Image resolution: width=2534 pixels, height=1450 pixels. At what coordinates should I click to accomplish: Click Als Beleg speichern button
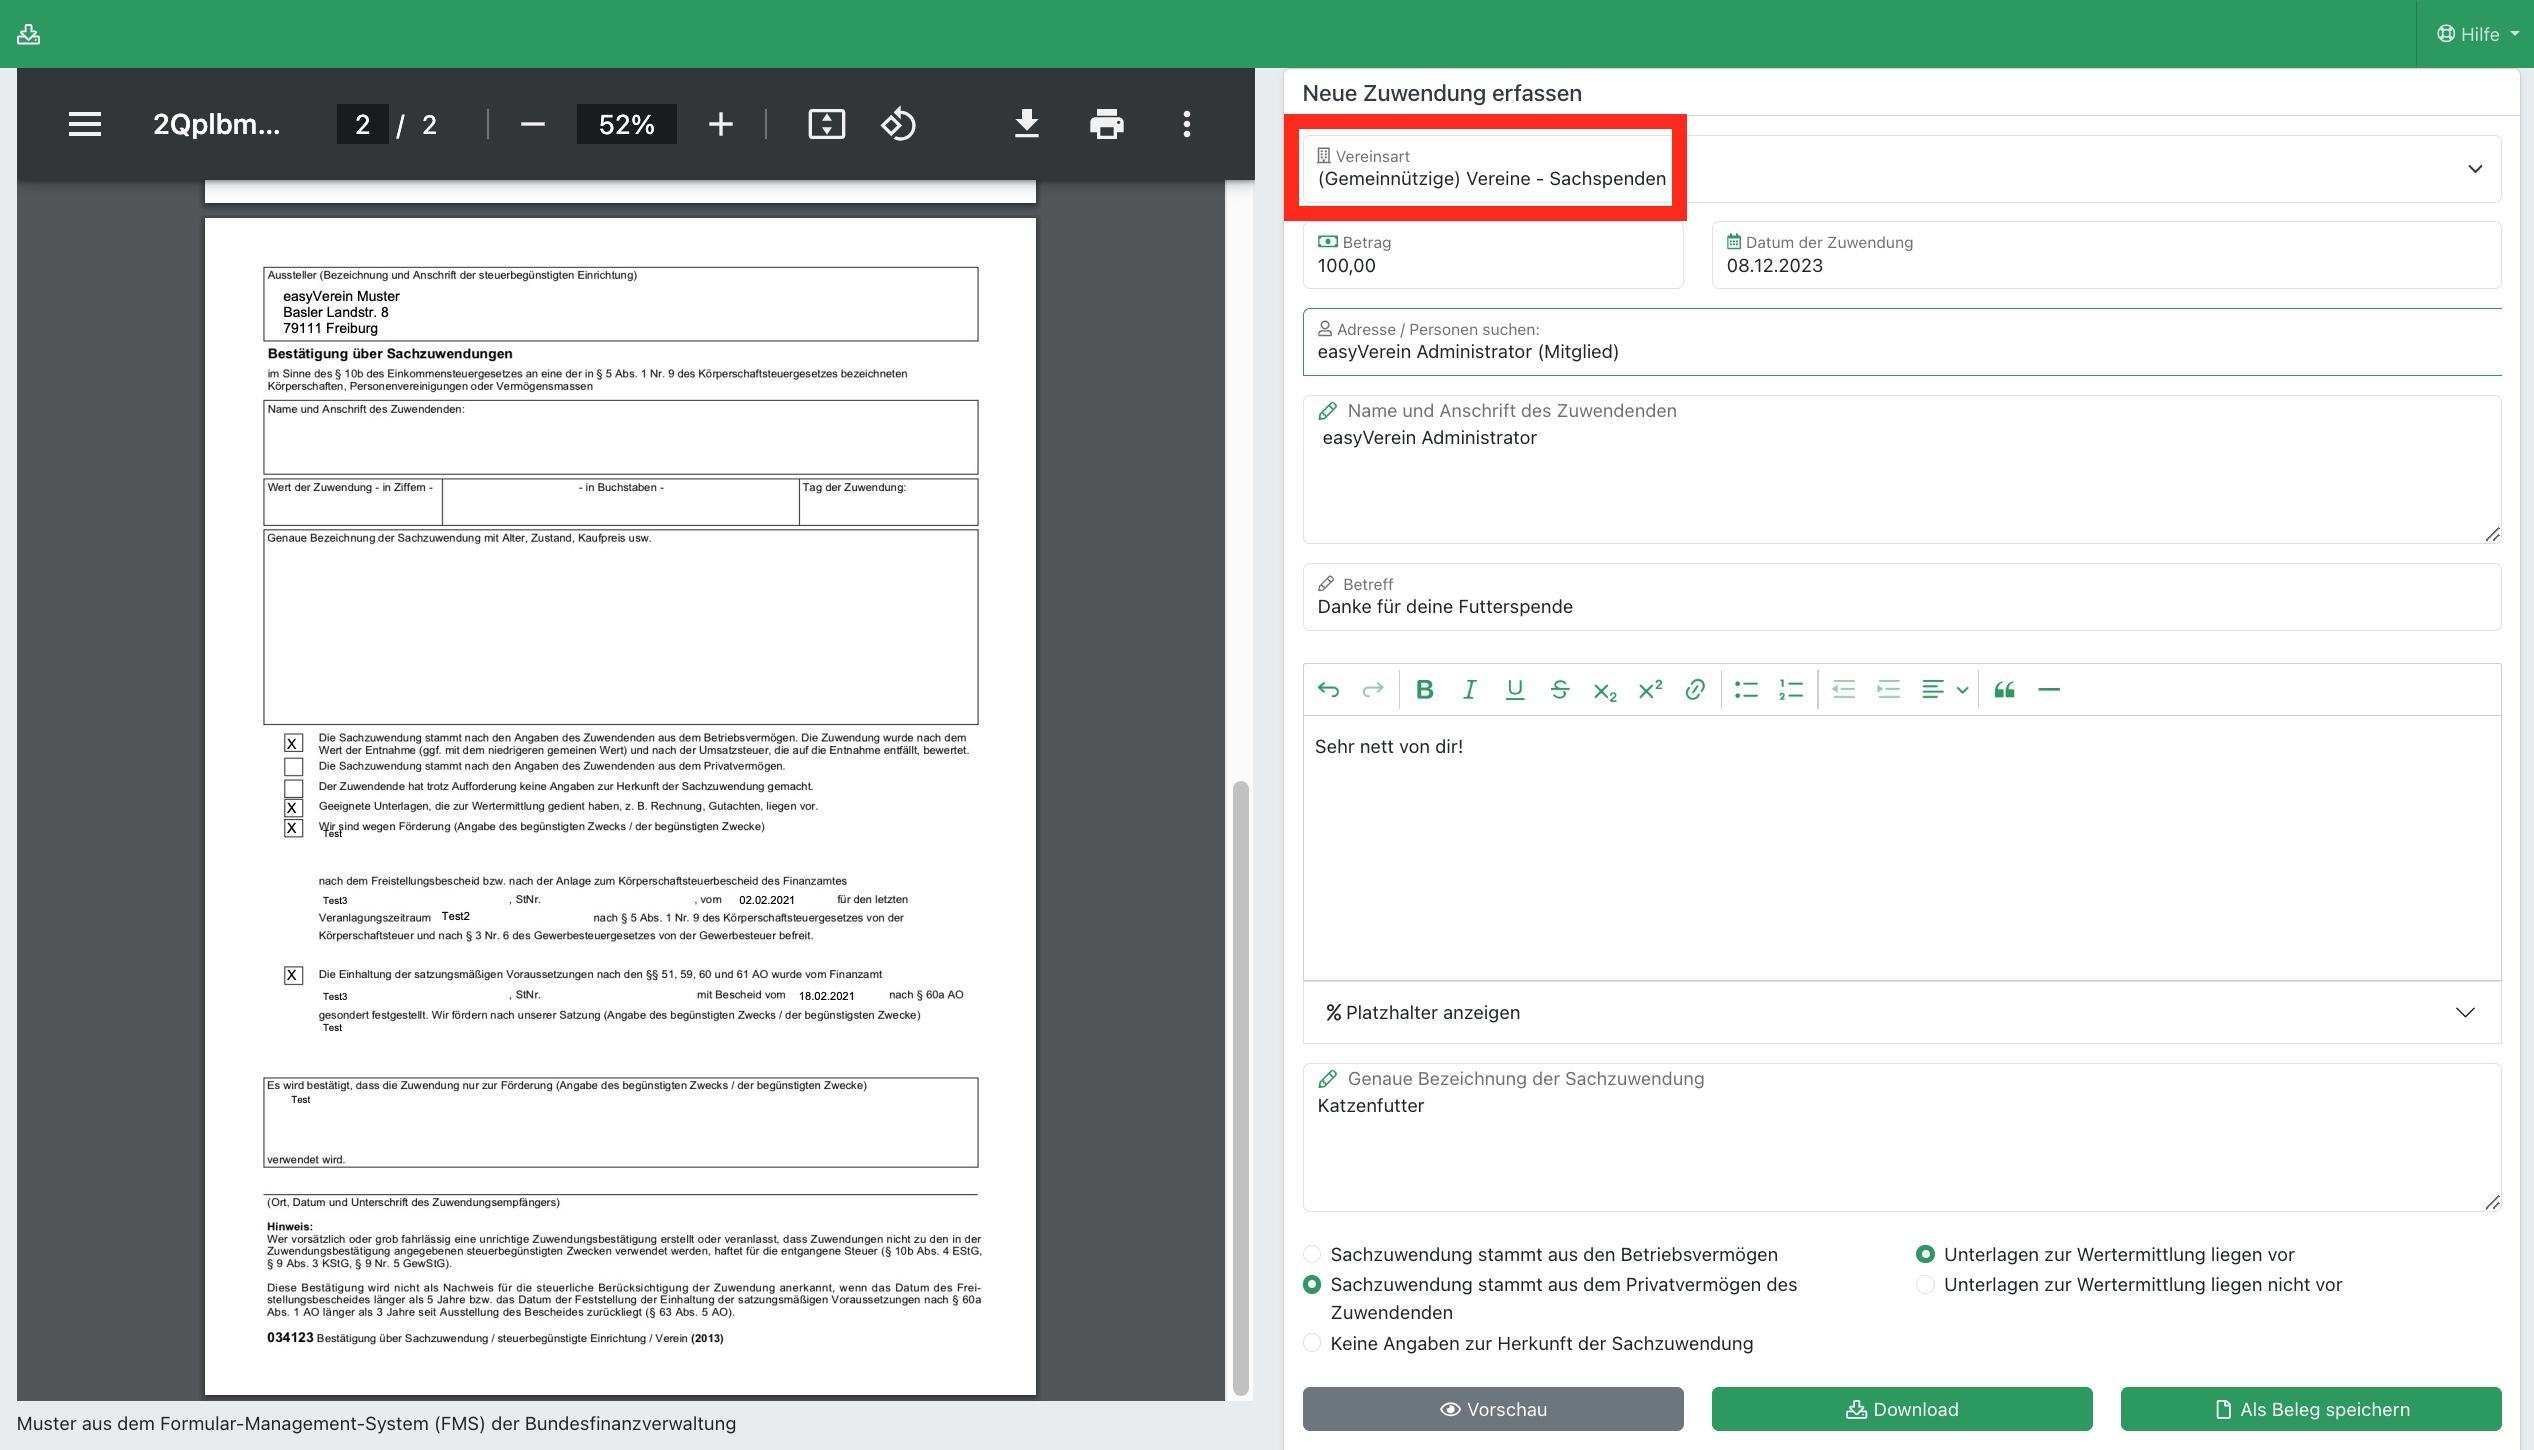[2310, 1409]
